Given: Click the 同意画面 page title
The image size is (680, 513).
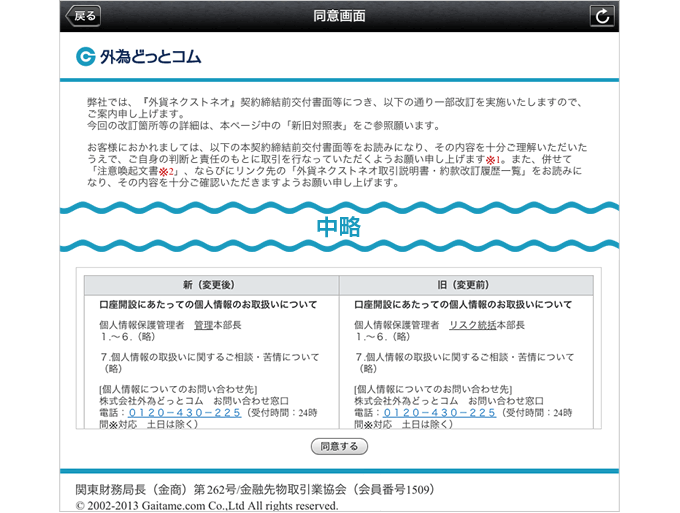Looking at the screenshot, I should (340, 16).
